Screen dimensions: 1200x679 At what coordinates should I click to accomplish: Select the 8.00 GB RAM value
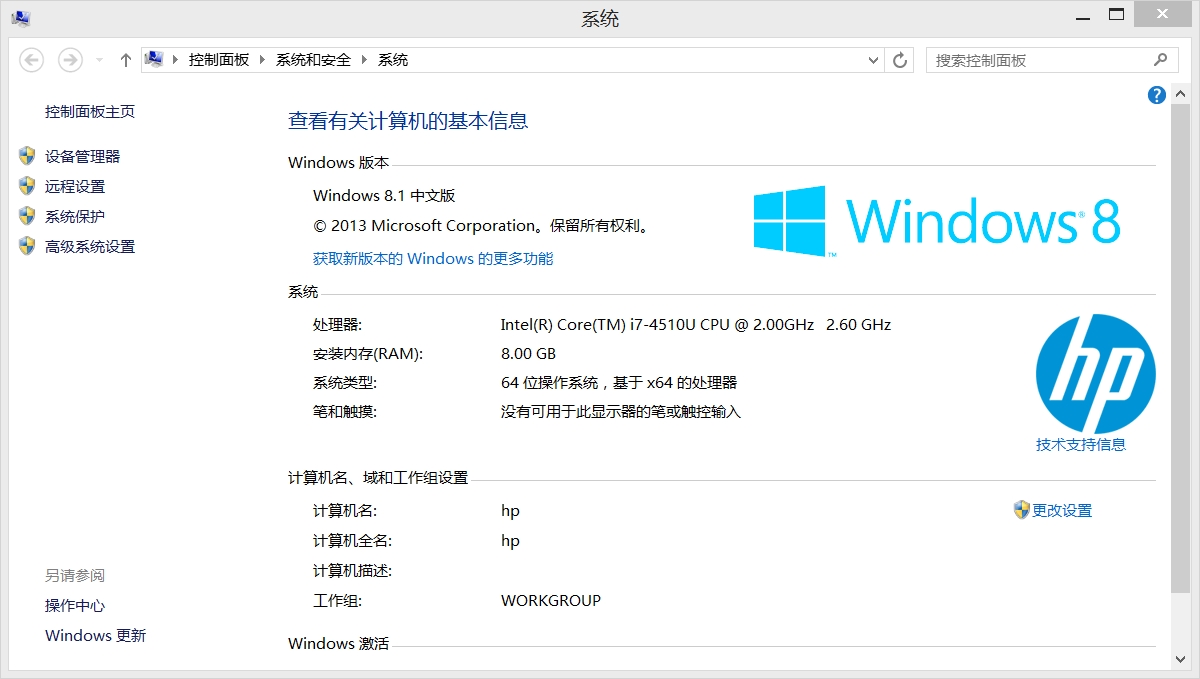click(528, 354)
